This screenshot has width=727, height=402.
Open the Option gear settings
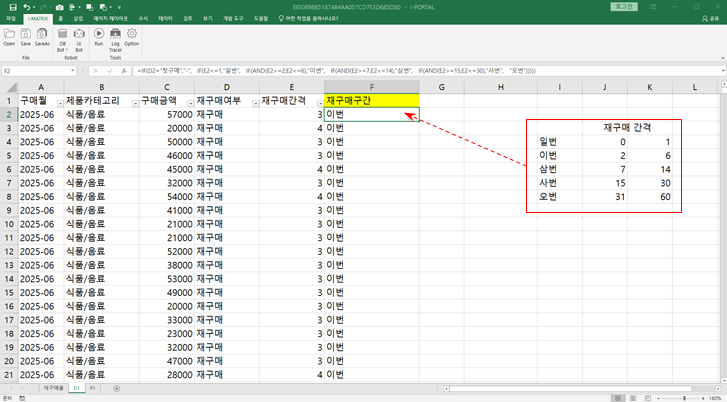click(132, 35)
